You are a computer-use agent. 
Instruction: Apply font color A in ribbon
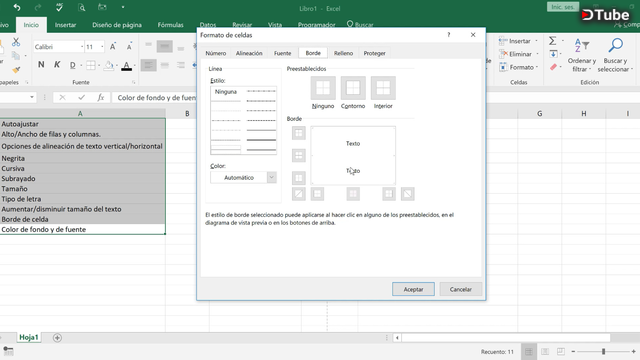[127, 65]
